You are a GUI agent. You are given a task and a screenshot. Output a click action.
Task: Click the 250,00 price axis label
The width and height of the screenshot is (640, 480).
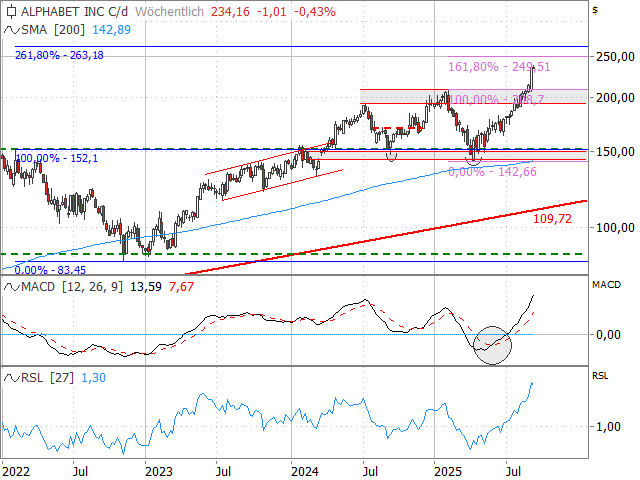pos(616,57)
